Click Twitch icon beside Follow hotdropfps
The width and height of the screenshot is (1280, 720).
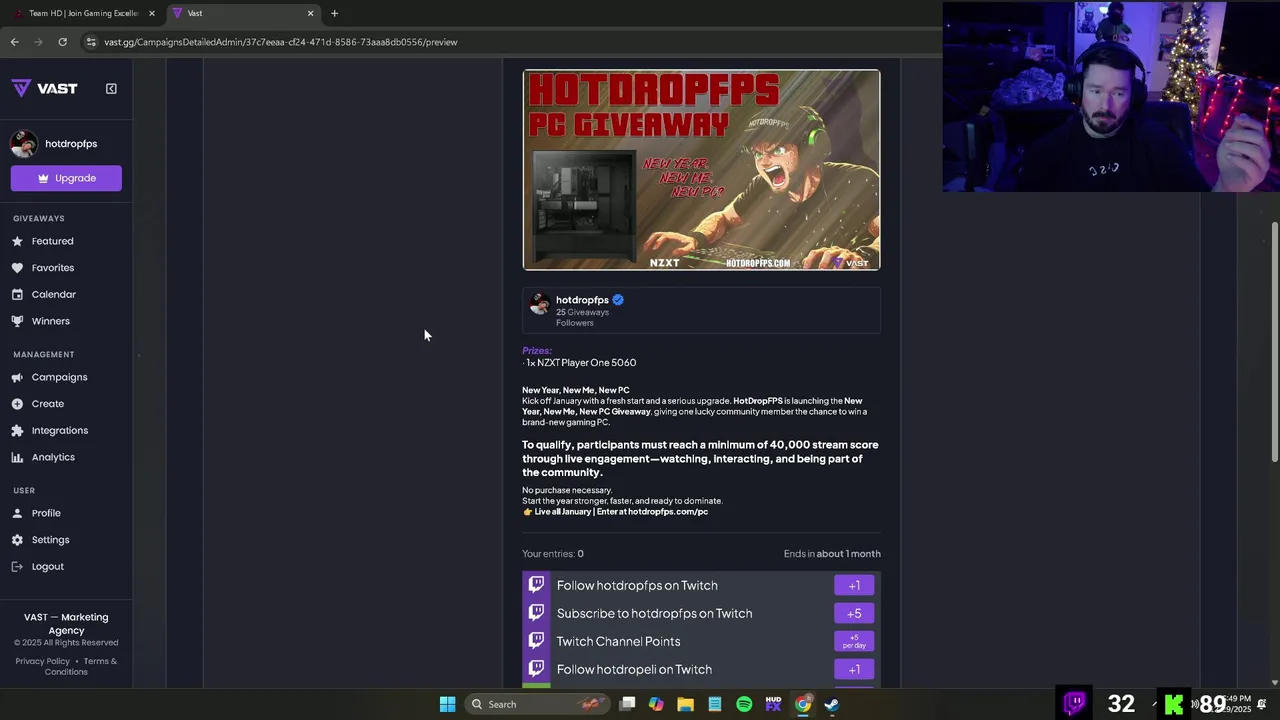(536, 584)
